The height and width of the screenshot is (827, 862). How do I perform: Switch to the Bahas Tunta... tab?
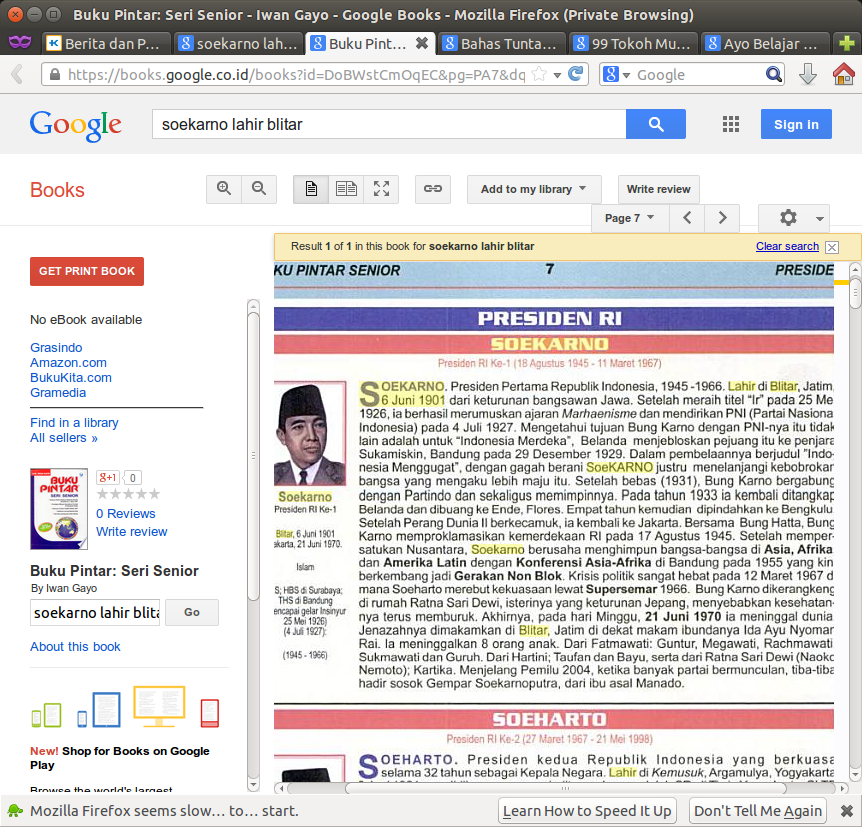click(x=501, y=43)
